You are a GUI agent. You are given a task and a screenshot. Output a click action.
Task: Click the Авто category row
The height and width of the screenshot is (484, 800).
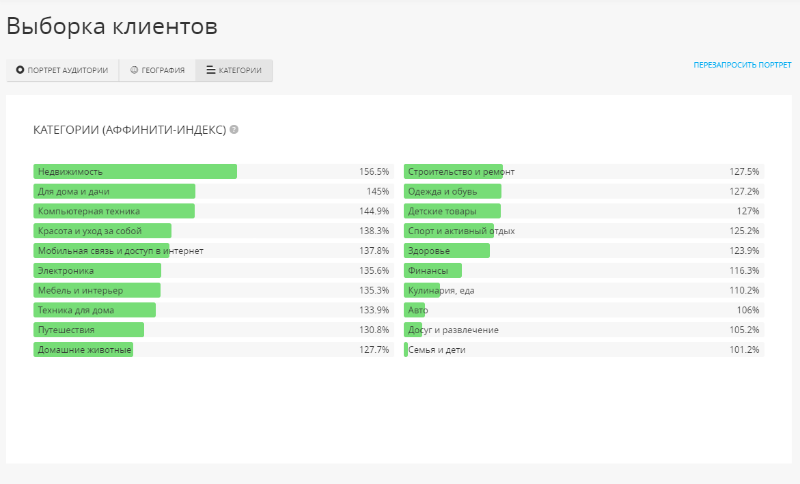click(415, 310)
